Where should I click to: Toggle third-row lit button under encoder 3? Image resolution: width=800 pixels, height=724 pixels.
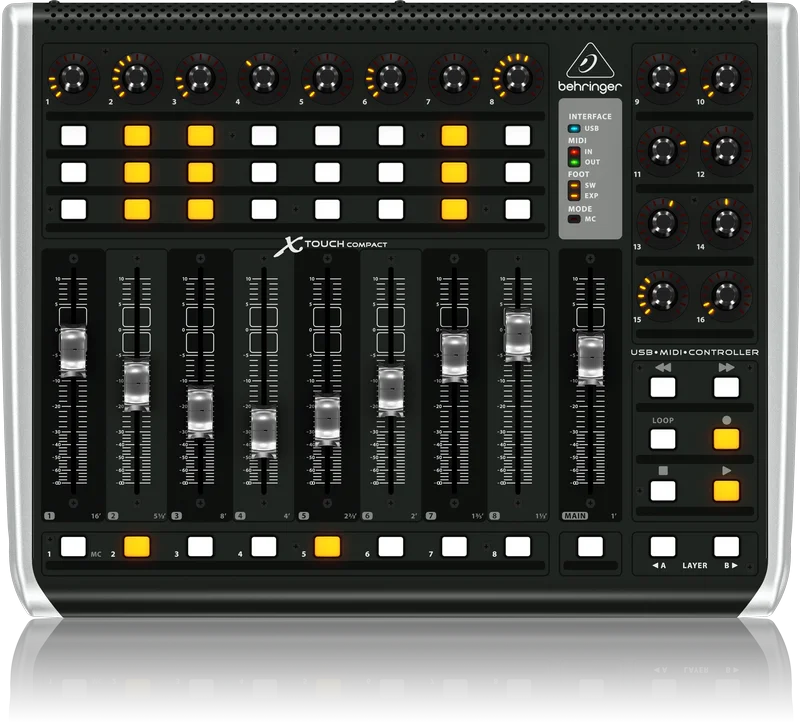click(201, 209)
